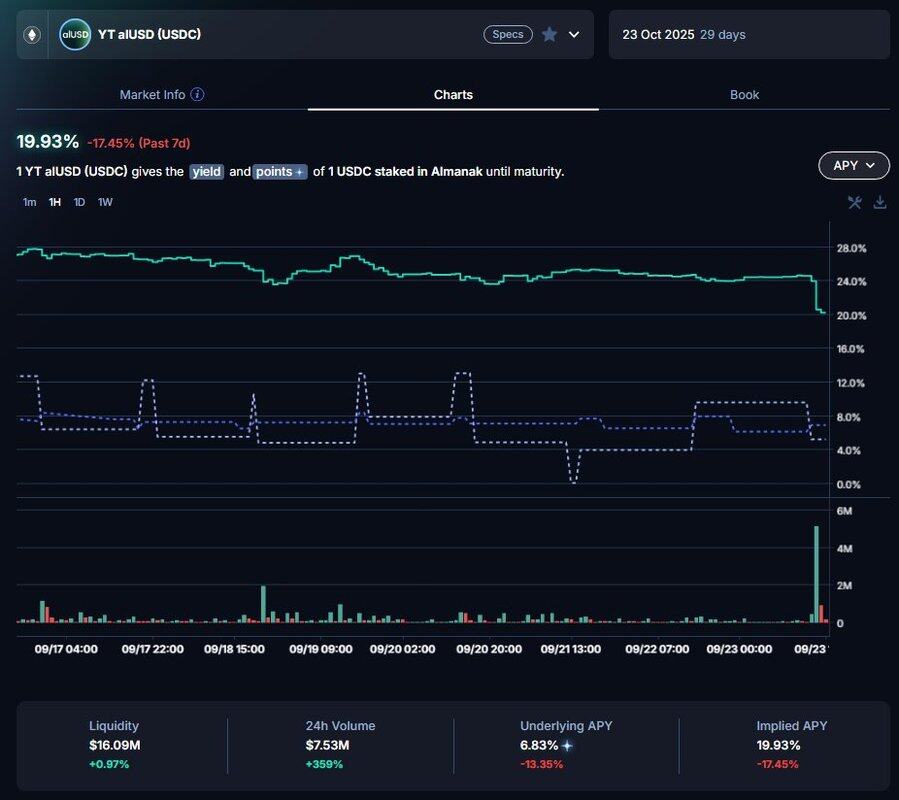This screenshot has height=800, width=899.
Task: Download chart data via download icon
Action: 880,202
